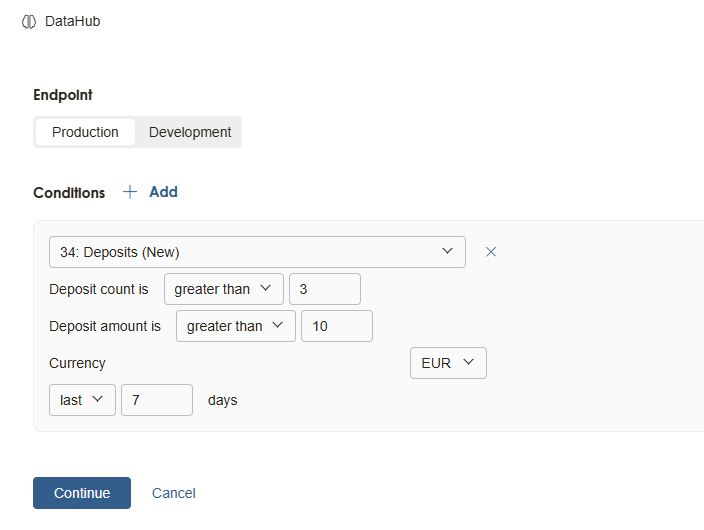Click the DataHub brain logo icon
This screenshot has width=704, height=530.
[x=29, y=22]
